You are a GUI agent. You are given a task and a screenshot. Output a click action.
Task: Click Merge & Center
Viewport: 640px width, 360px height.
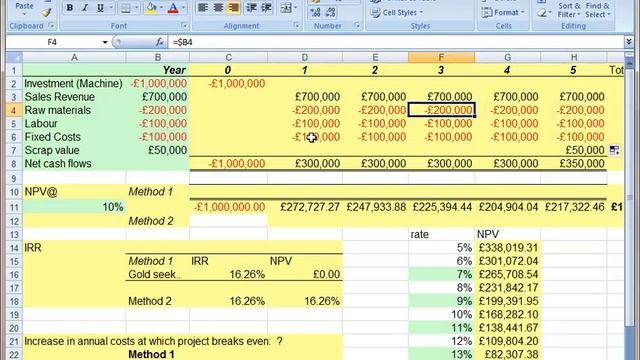pyautogui.click(x=286, y=8)
